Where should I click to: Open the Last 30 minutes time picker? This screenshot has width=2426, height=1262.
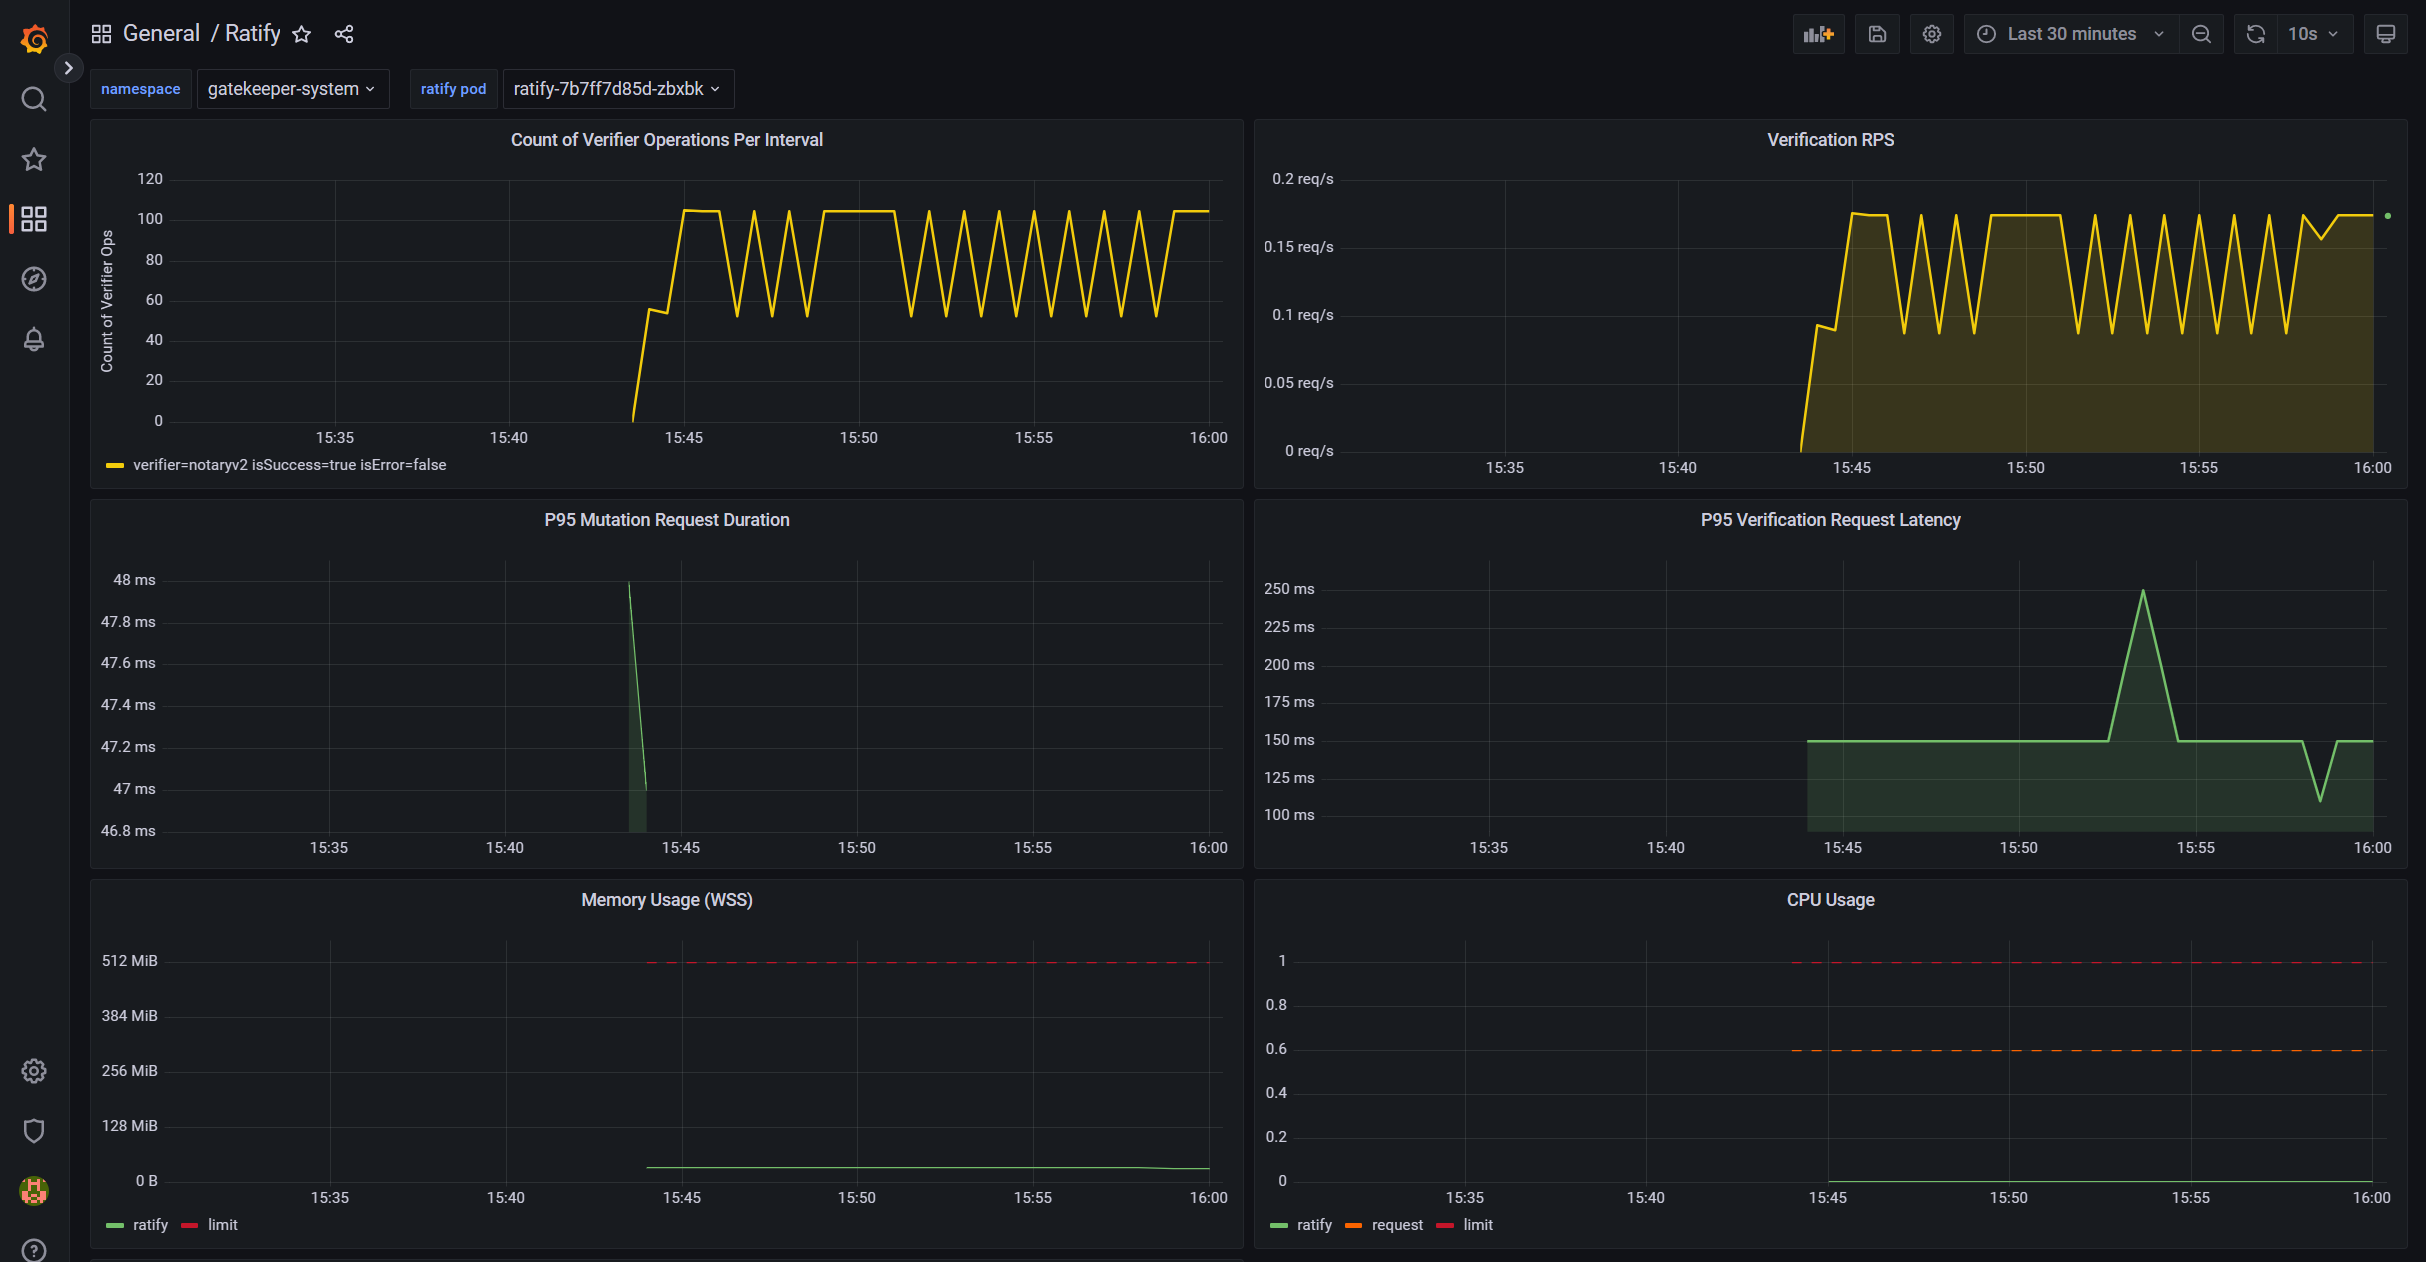[2070, 34]
